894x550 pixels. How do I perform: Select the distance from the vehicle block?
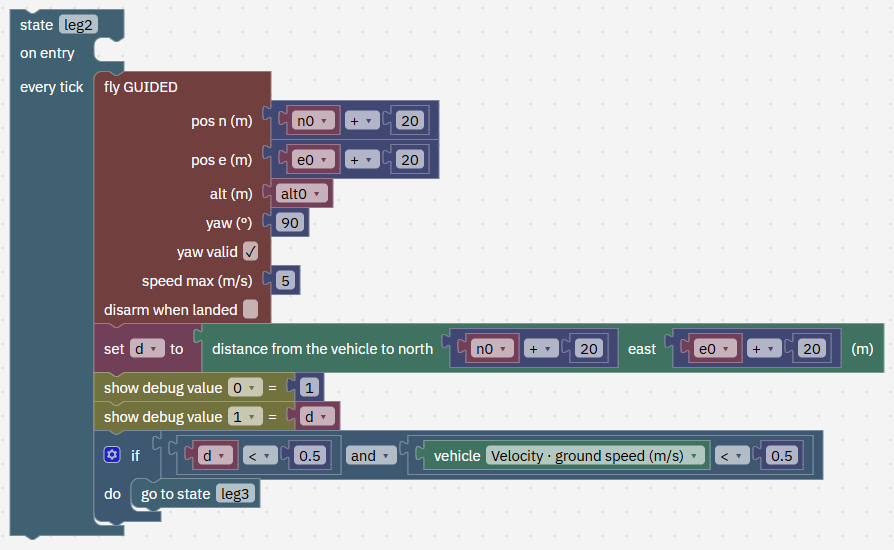coord(323,349)
